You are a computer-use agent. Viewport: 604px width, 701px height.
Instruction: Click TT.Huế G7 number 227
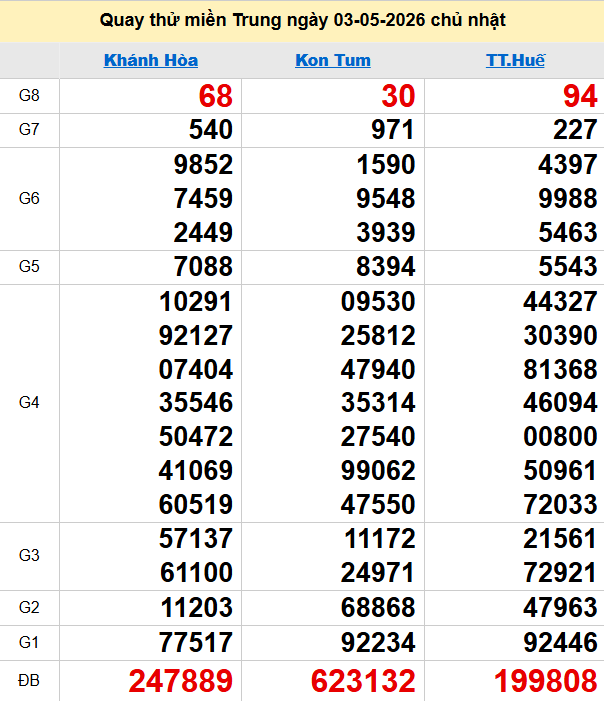point(575,130)
